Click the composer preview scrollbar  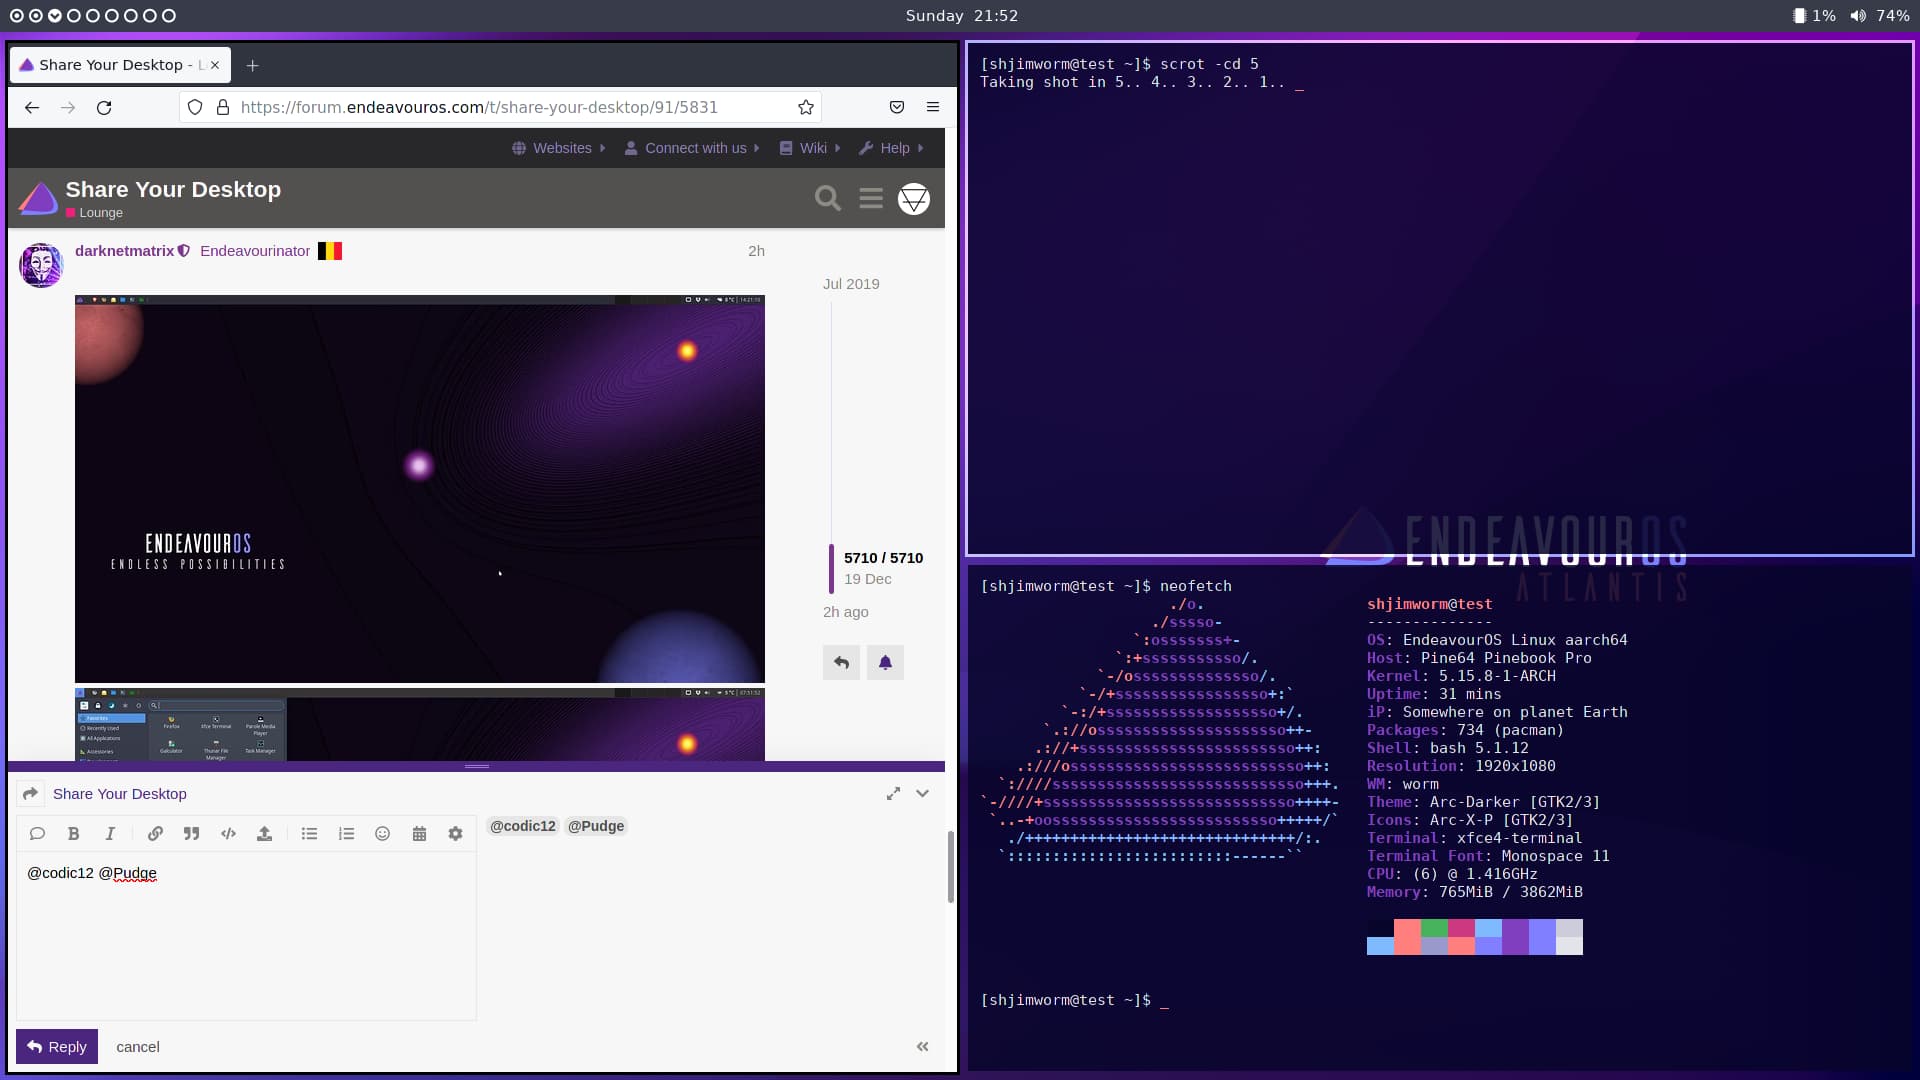coord(950,867)
